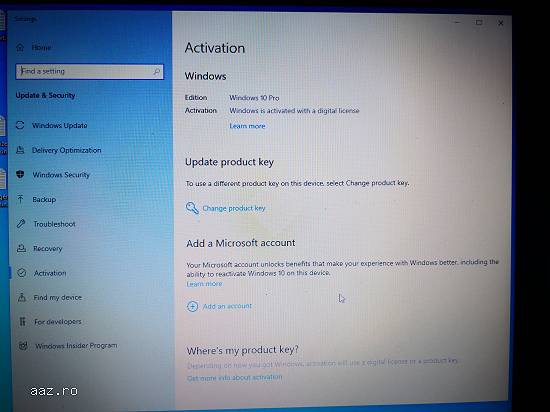Click the search magnifier icon

click(156, 72)
